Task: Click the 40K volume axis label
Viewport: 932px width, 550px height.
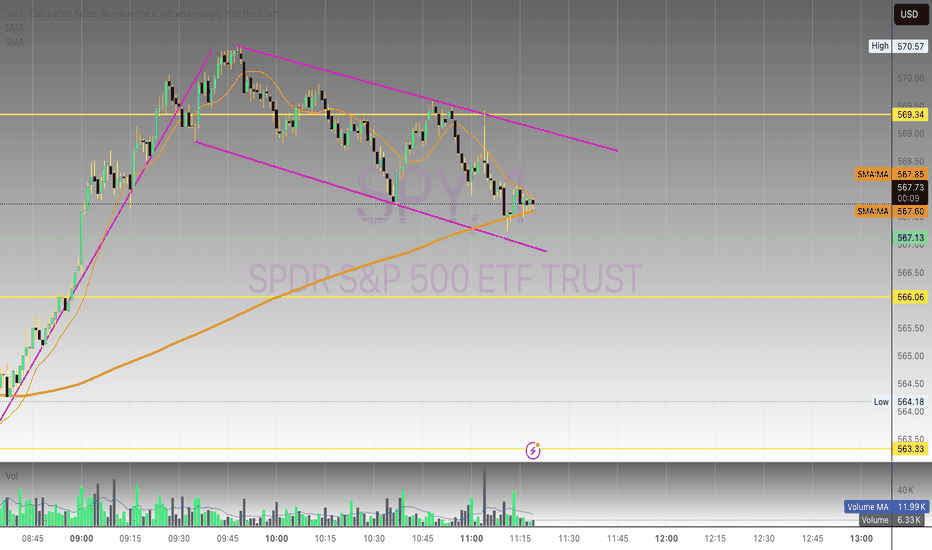Action: [905, 490]
